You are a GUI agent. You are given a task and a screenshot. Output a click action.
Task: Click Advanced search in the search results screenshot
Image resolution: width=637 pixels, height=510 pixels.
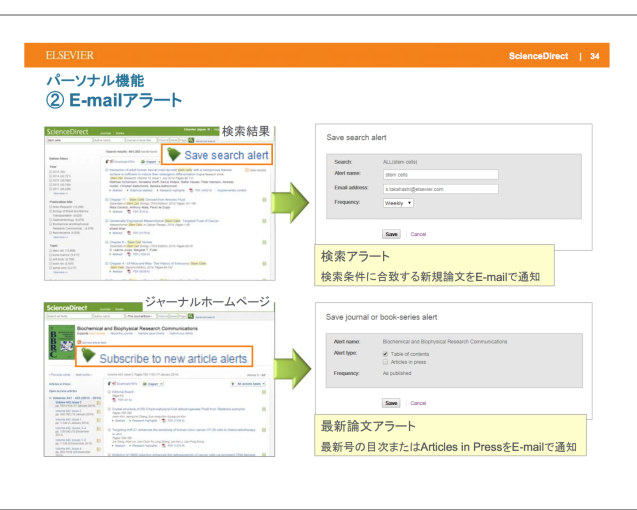[206, 141]
